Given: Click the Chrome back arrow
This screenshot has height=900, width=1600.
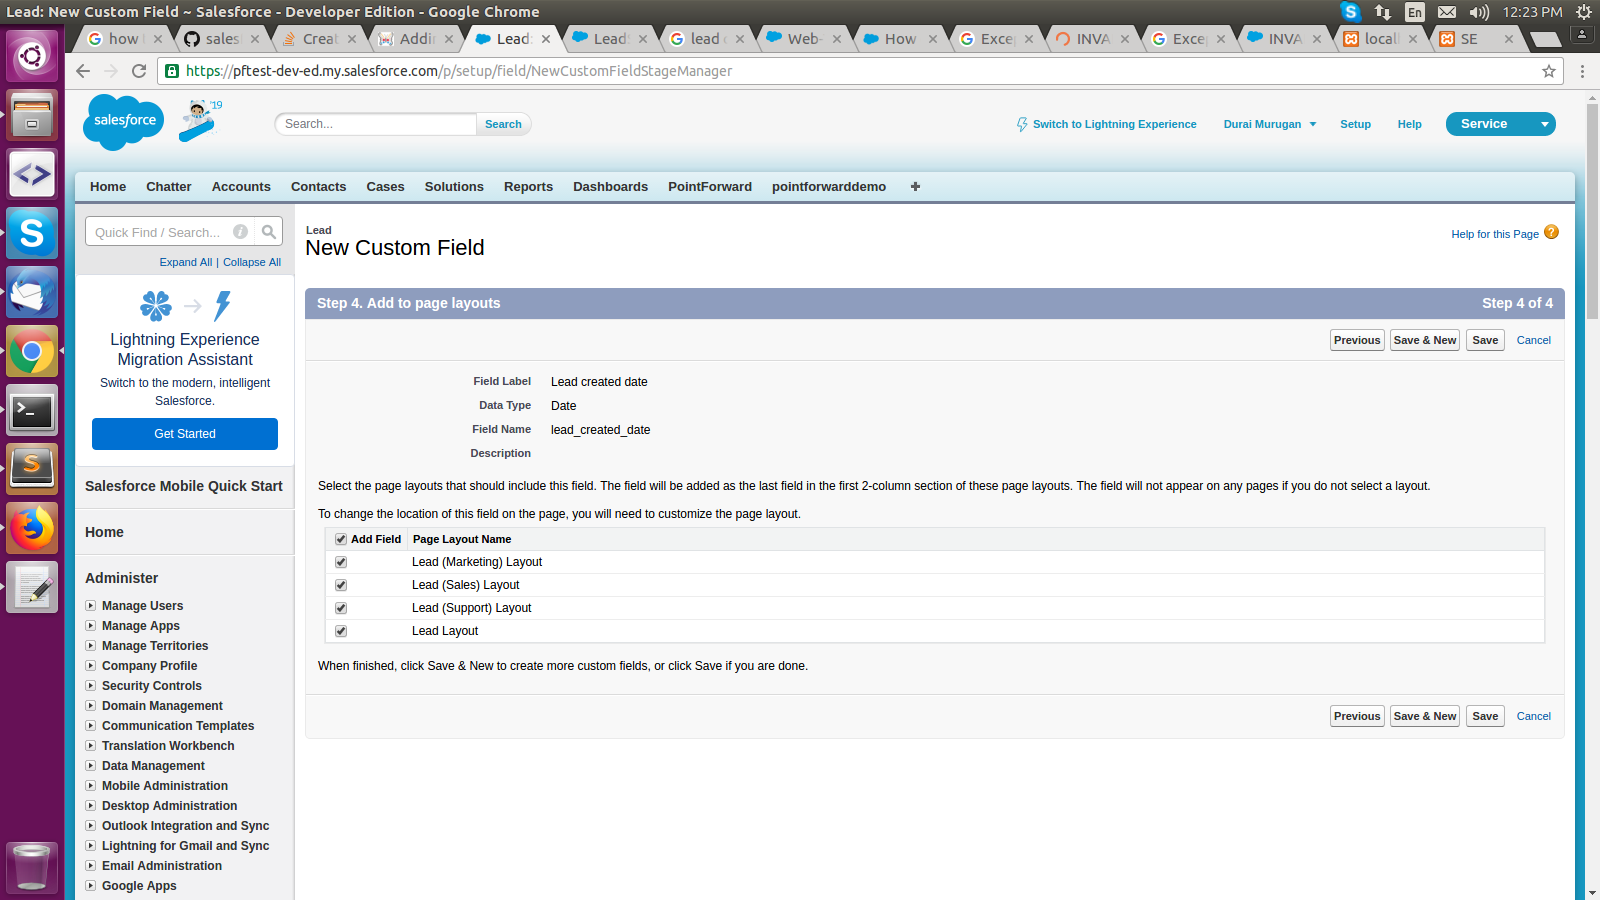Looking at the screenshot, I should [x=83, y=71].
